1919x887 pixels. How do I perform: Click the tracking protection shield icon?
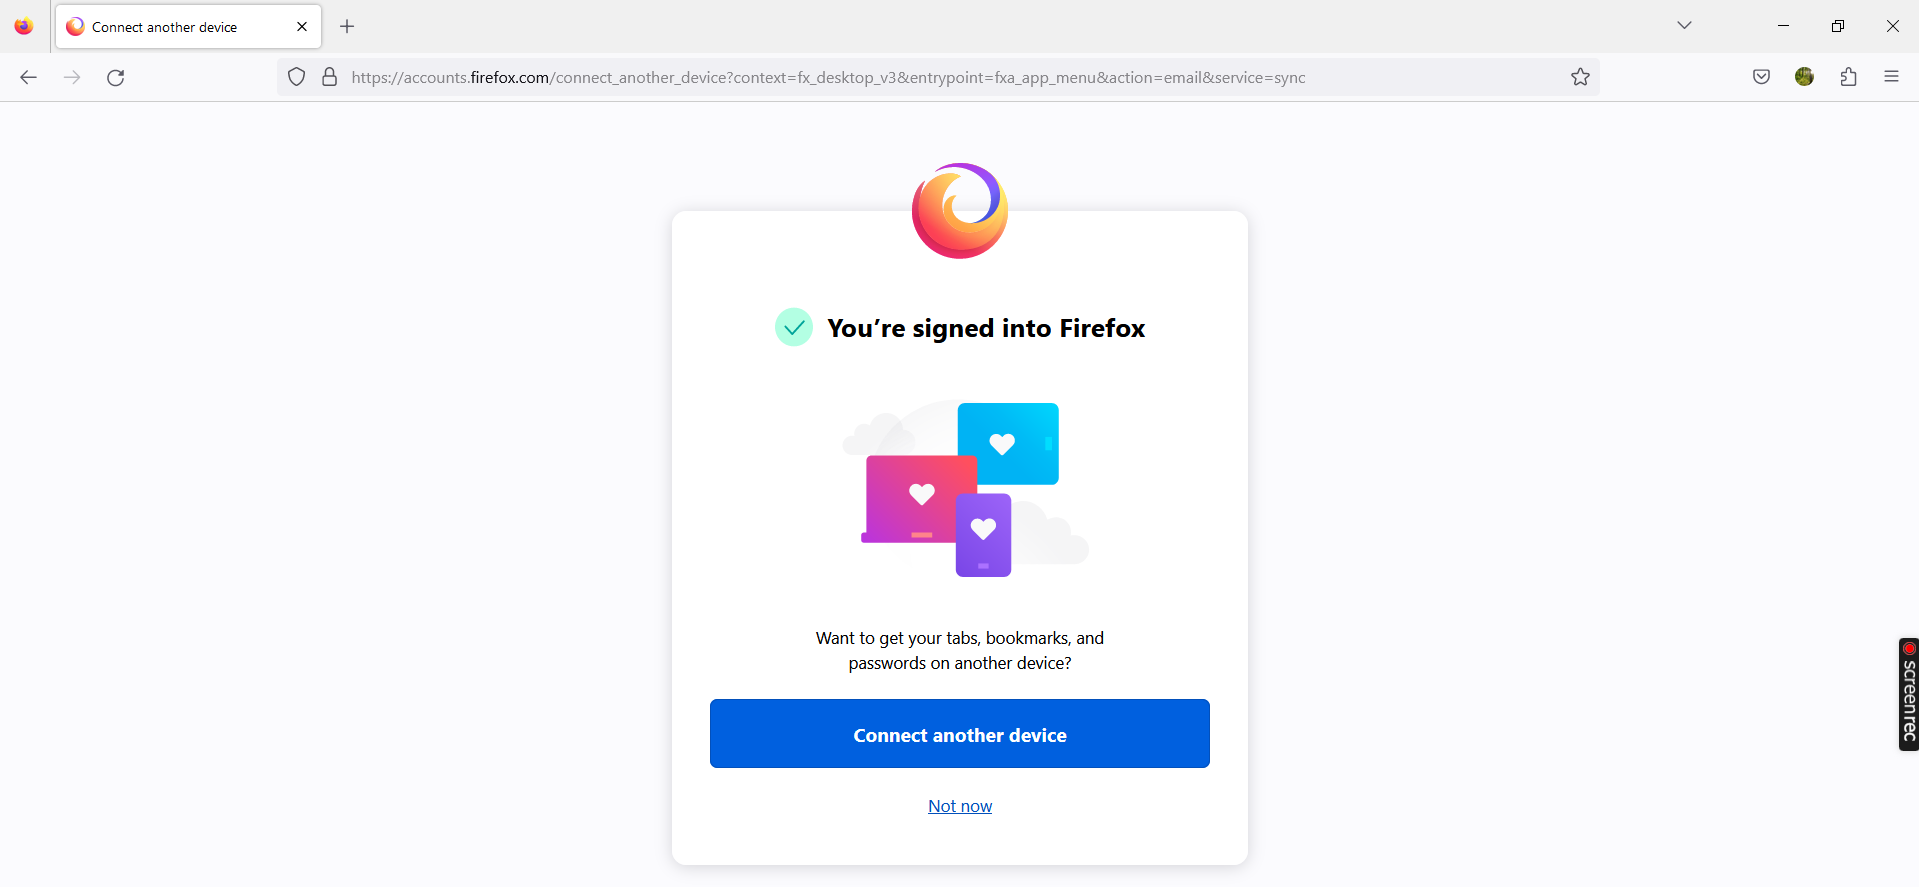295,77
